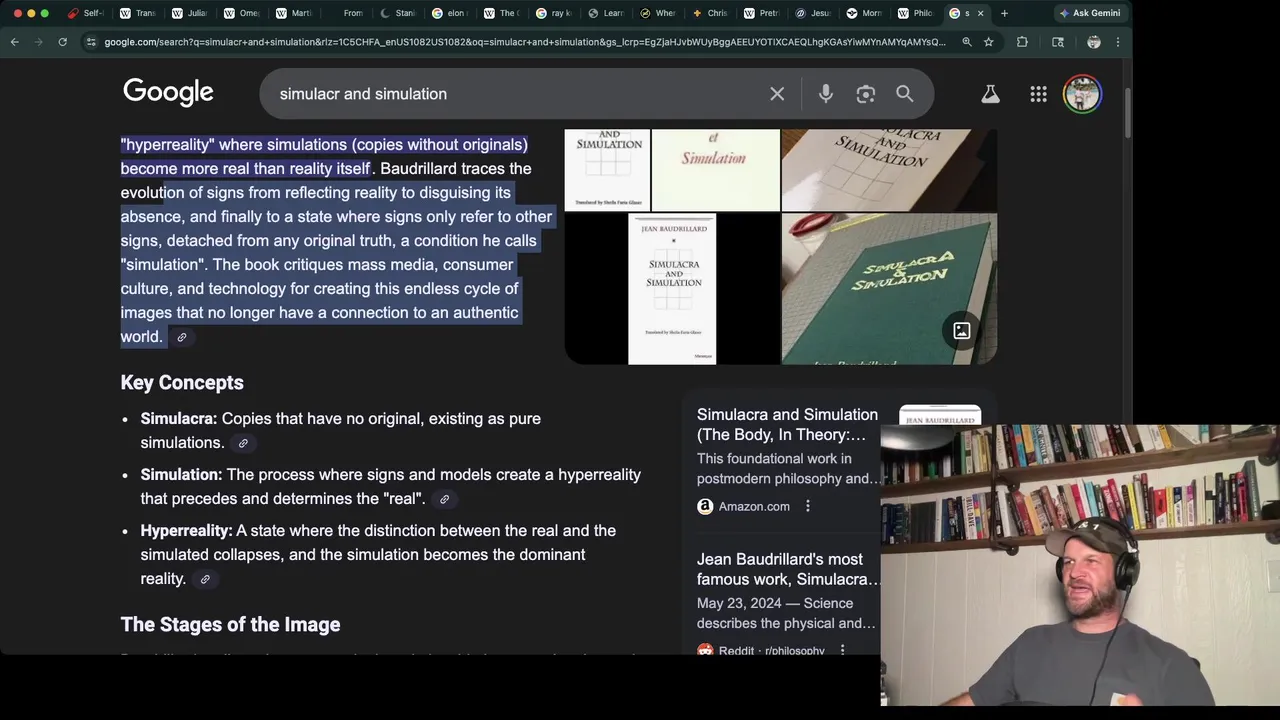Submit search with the magnifying glass icon
The width and height of the screenshot is (1280, 720).
pos(904,94)
